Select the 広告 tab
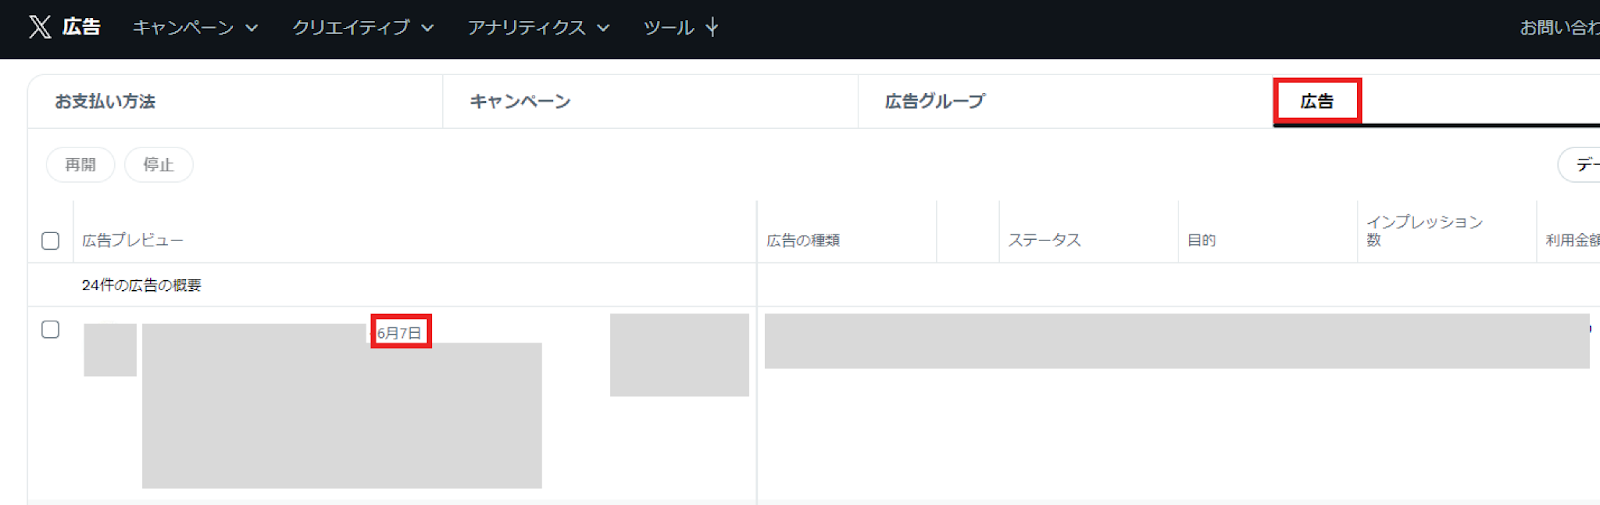Image resolution: width=1600 pixels, height=505 pixels. pos(1316,101)
